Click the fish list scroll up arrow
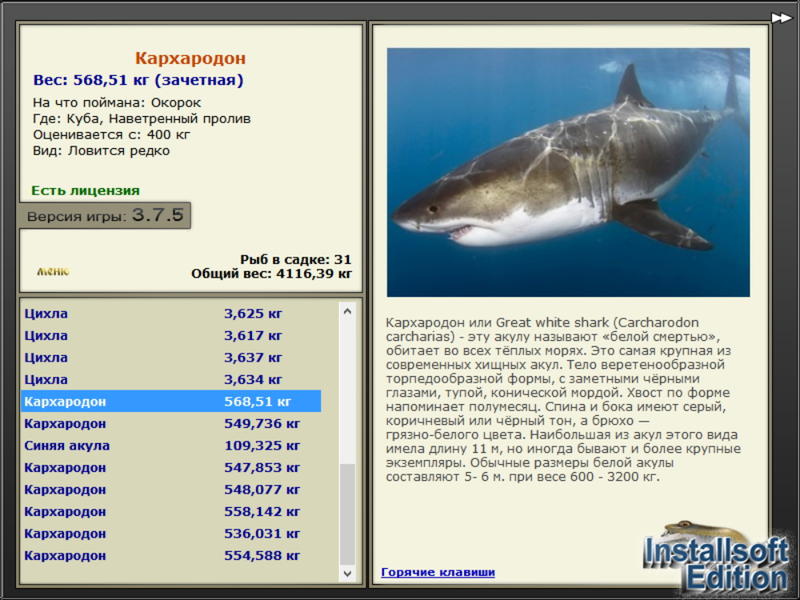 click(x=347, y=311)
